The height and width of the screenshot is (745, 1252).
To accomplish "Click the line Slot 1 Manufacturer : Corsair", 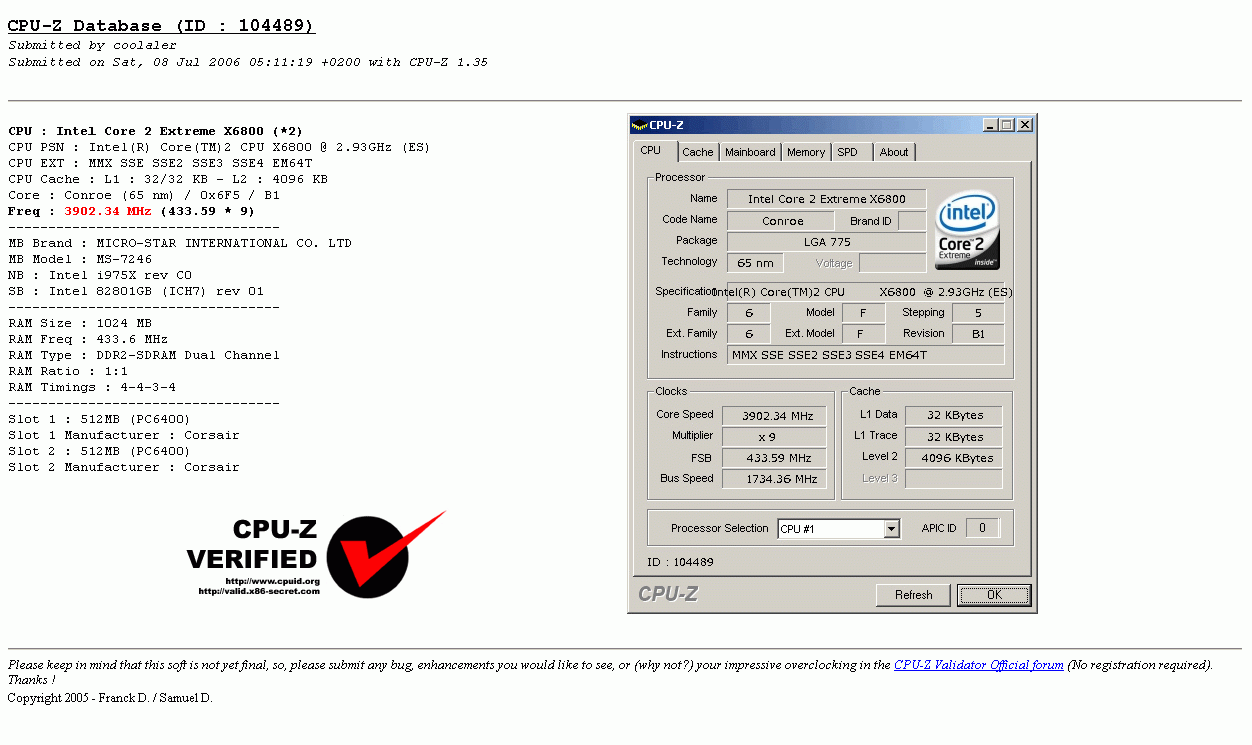I will point(124,435).
